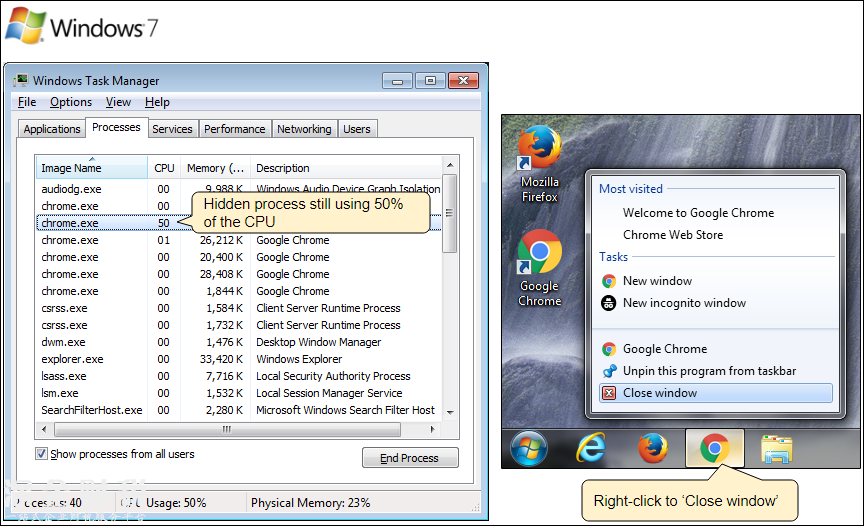Click the Chrome icon on the taskbar

click(715, 448)
